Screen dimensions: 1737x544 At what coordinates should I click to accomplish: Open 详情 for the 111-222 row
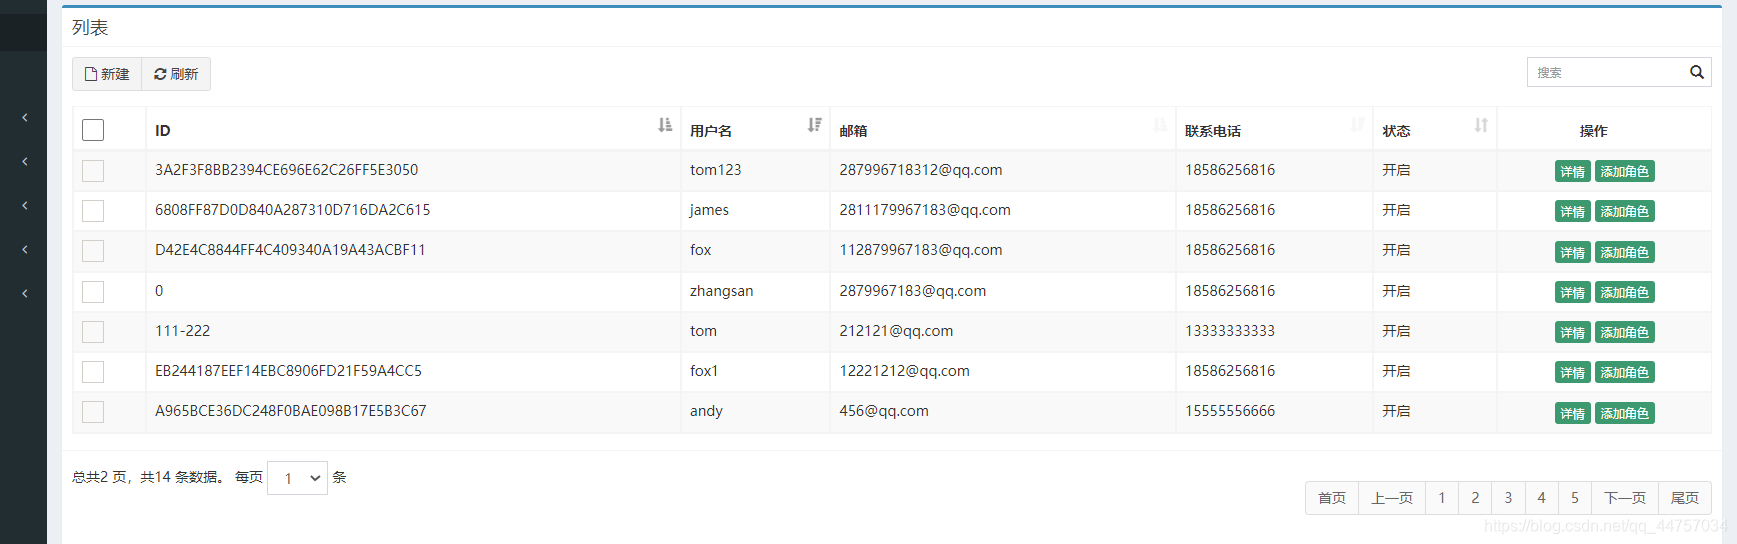[x=1573, y=332]
